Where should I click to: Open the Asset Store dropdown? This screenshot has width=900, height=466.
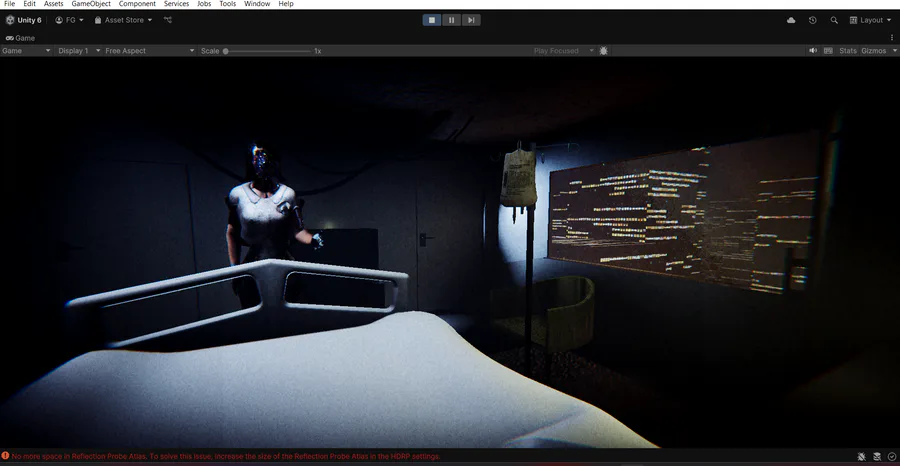pos(123,20)
